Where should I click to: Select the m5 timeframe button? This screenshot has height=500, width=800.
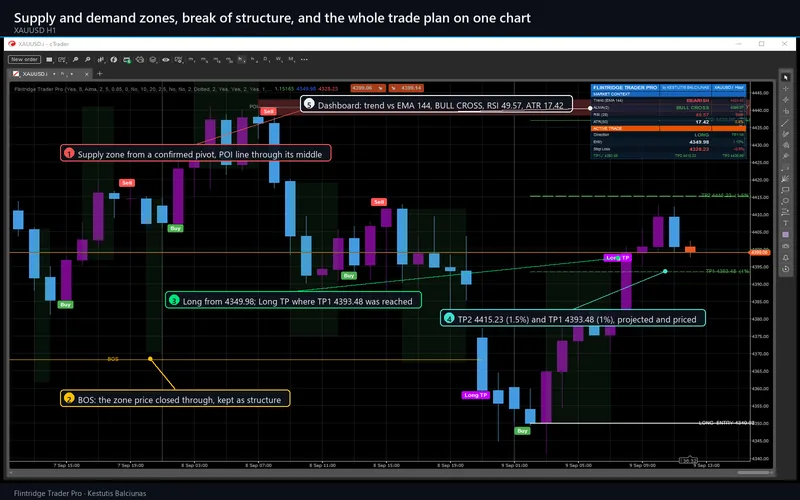coord(204,59)
